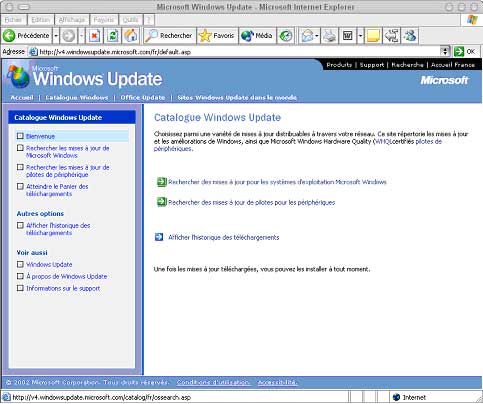
Task: Open the Rechercher search pane
Action: pos(169,35)
